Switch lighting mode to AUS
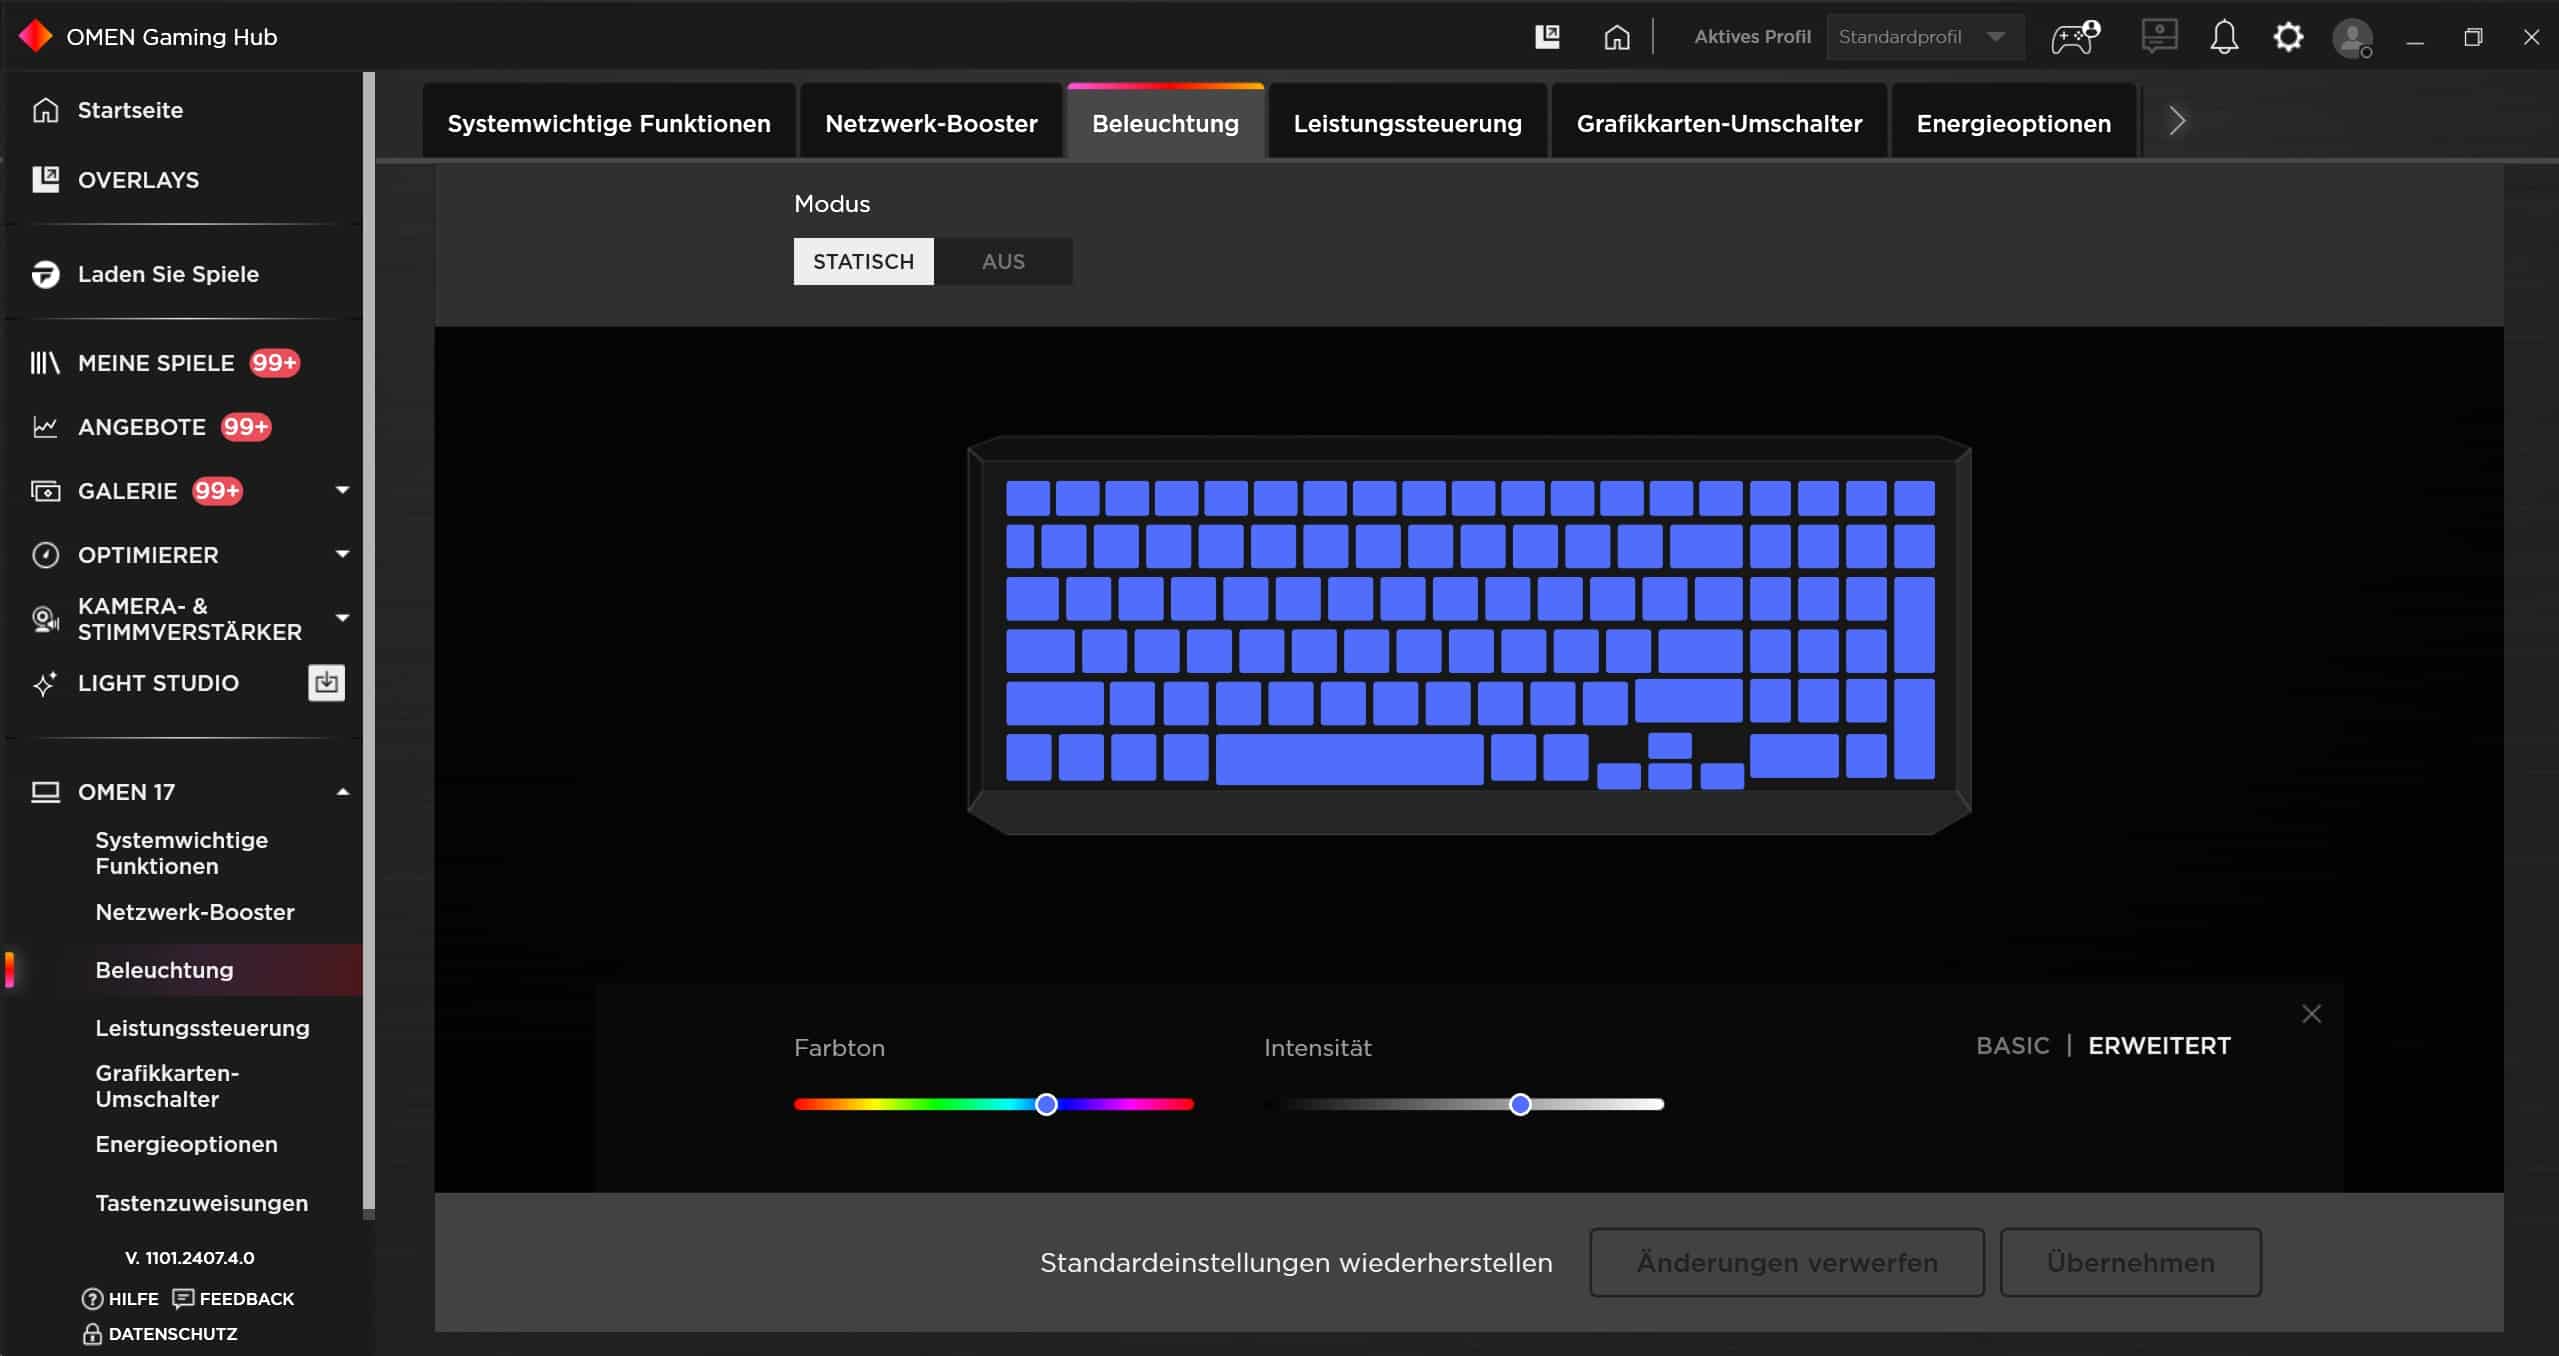The height and width of the screenshot is (1356, 2559). pos(1003,261)
